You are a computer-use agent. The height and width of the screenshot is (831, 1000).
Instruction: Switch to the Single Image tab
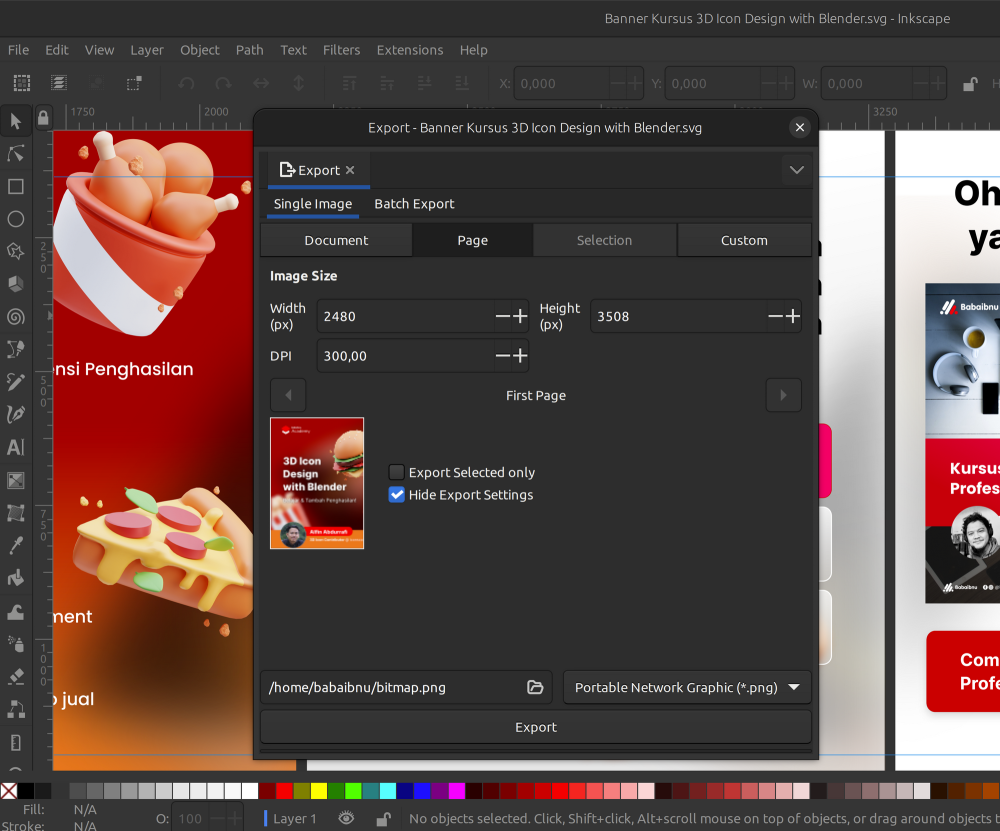(312, 204)
